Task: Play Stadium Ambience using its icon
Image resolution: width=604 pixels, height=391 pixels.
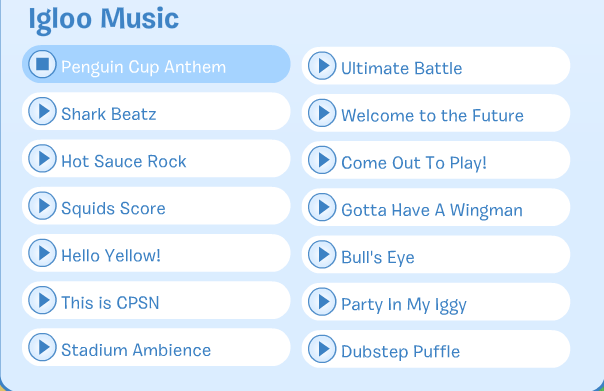Action: [42, 347]
